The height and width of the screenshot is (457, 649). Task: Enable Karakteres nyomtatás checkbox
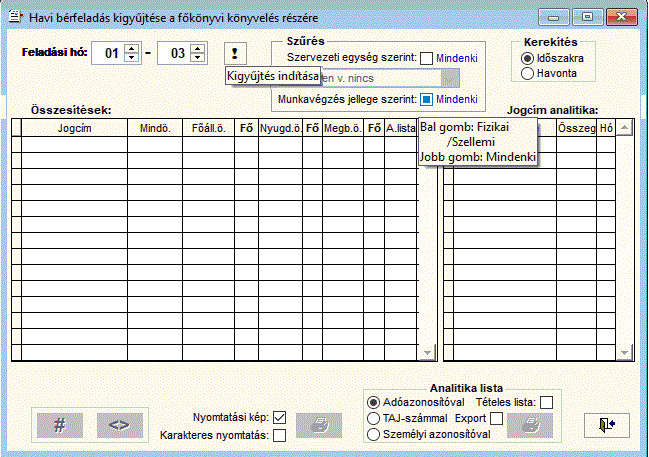(x=280, y=435)
